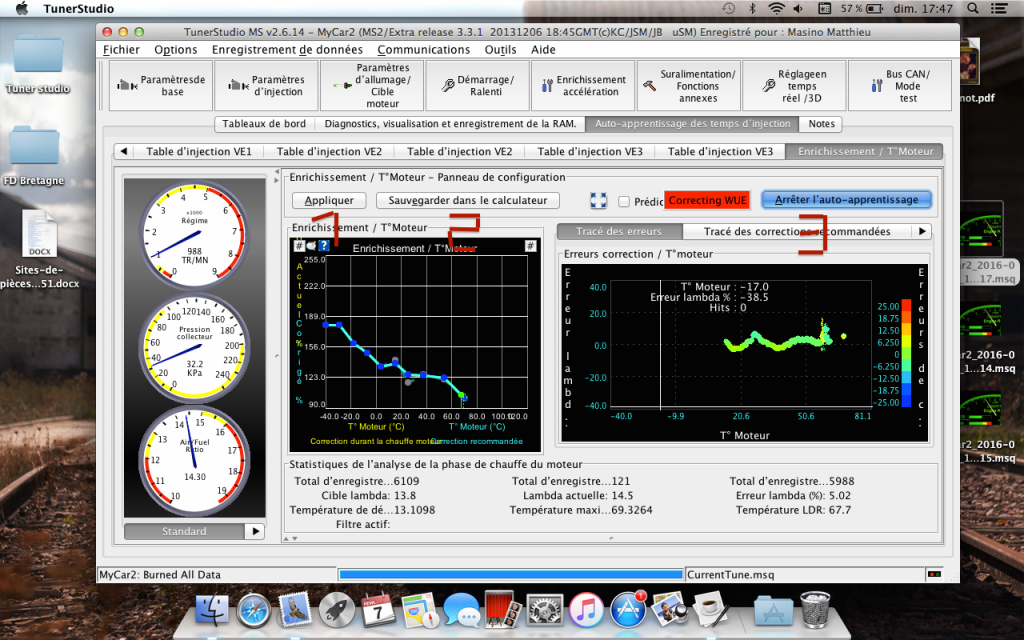This screenshot has height=640, width=1024.
Task: Open Launchpad rocket icon in Dock
Action: tap(336, 611)
